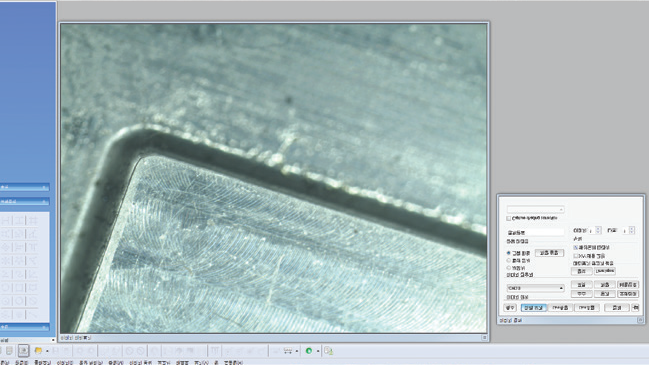
Task: Click the highlighted image capture toolbar icon
Action: click(24, 351)
